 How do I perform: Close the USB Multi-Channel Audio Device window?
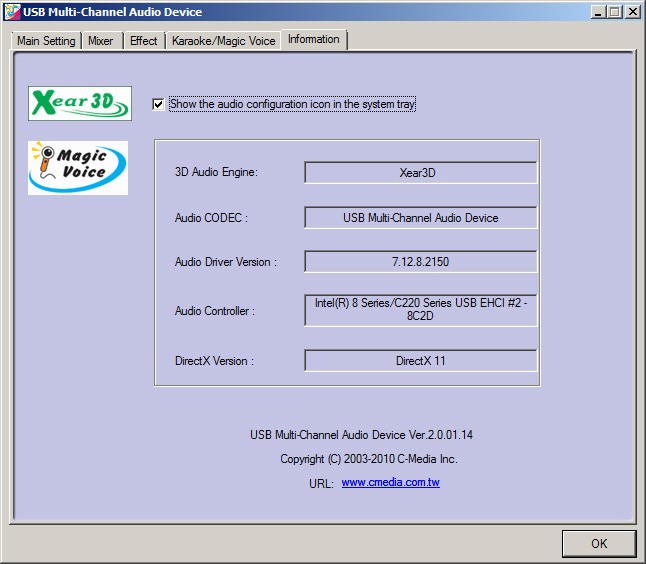point(632,12)
